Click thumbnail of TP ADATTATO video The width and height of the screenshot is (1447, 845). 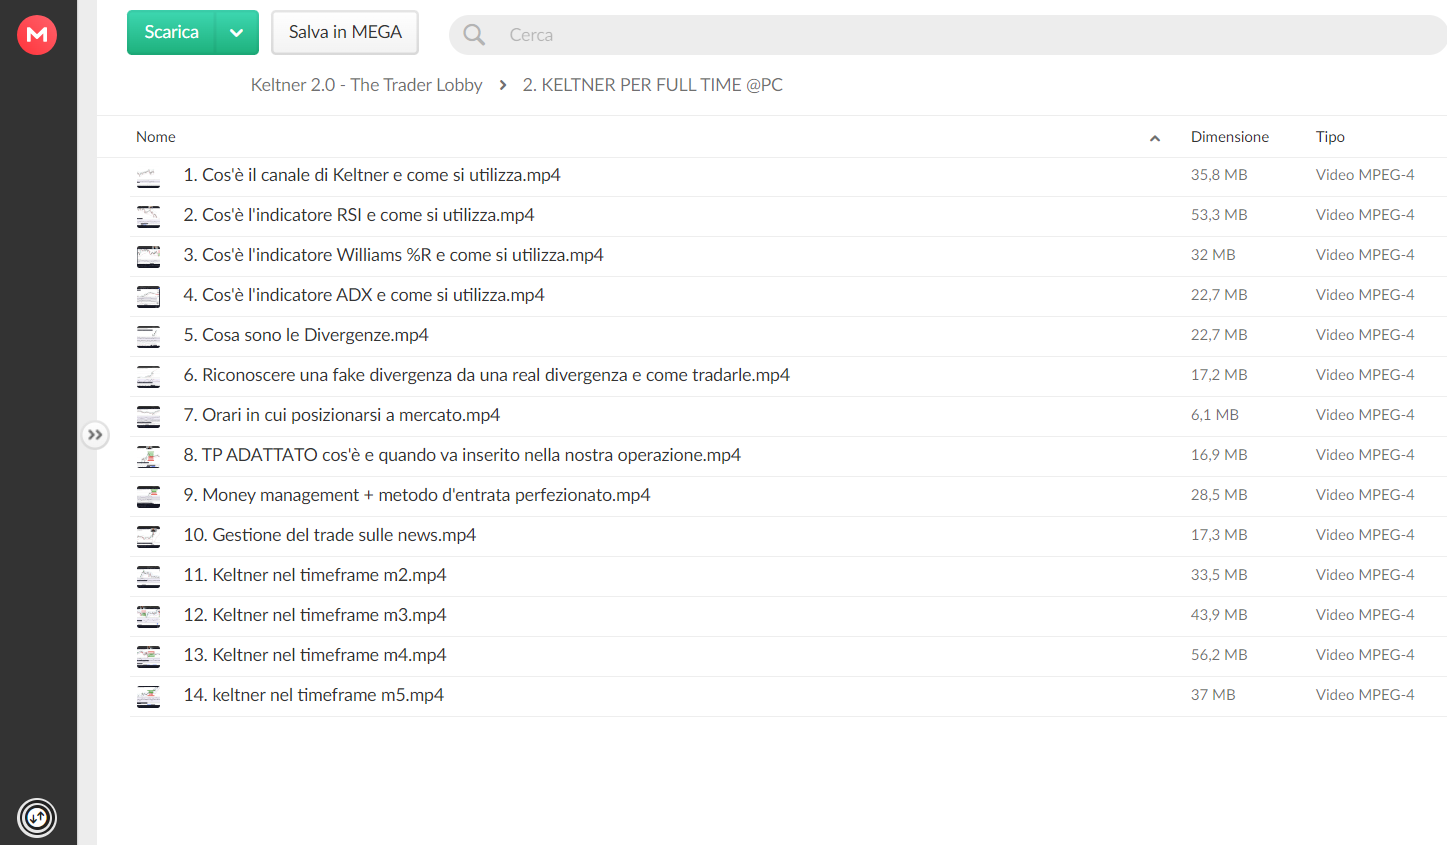[148, 456]
